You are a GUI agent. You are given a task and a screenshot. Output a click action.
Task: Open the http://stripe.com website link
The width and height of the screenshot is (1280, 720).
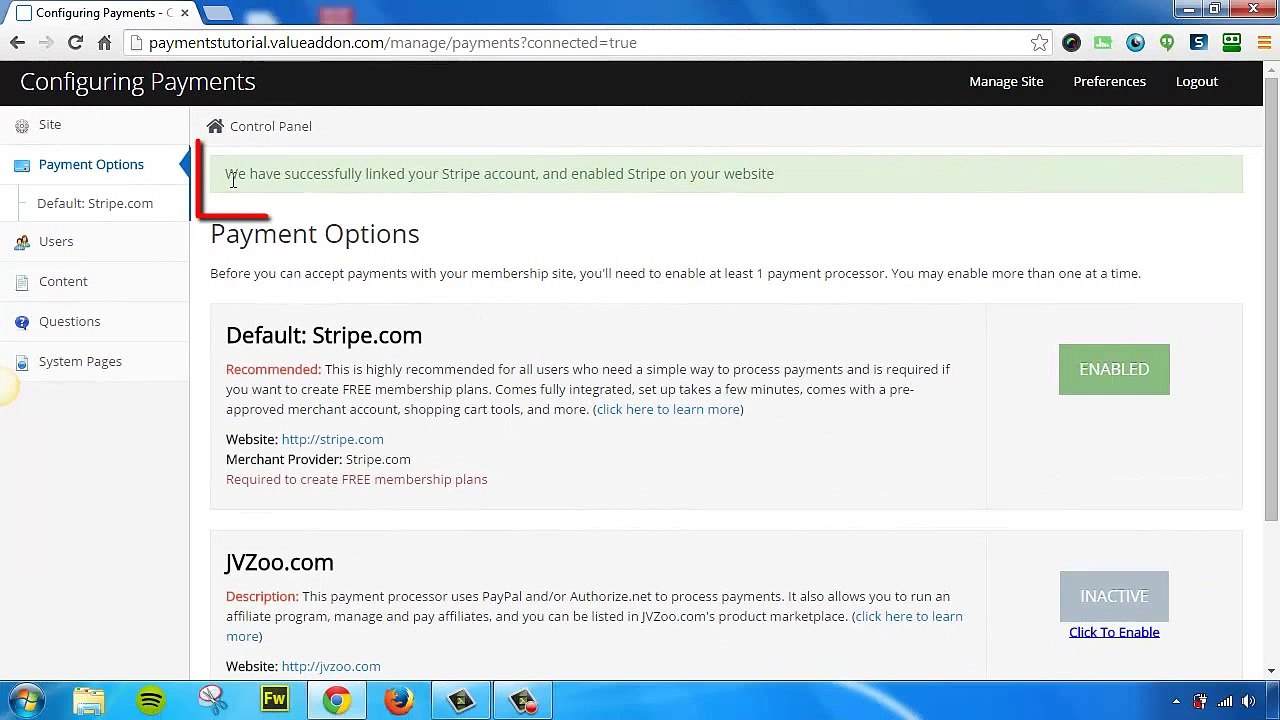pyautogui.click(x=332, y=439)
